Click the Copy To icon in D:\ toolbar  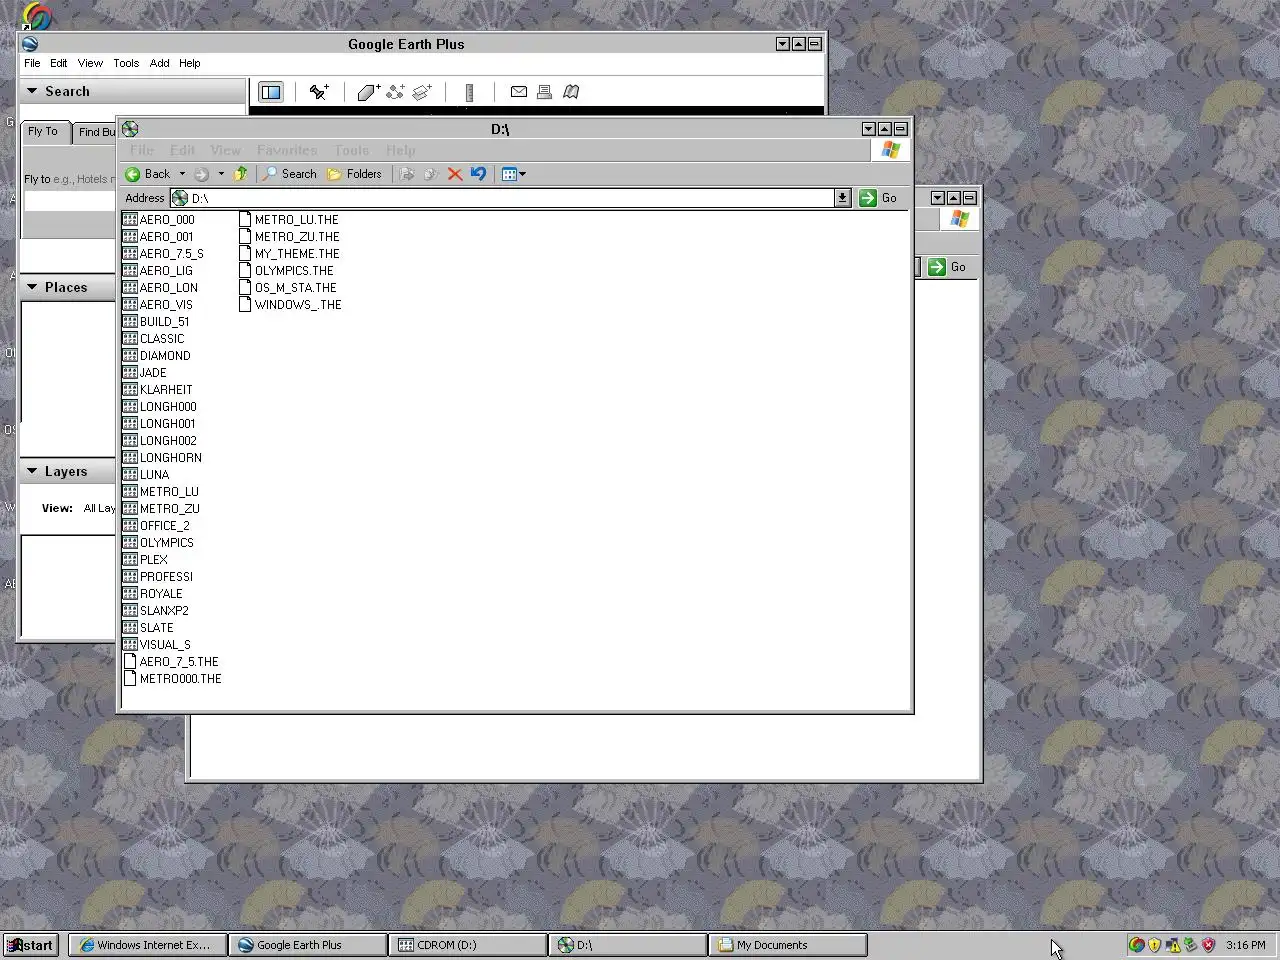[x=431, y=174]
